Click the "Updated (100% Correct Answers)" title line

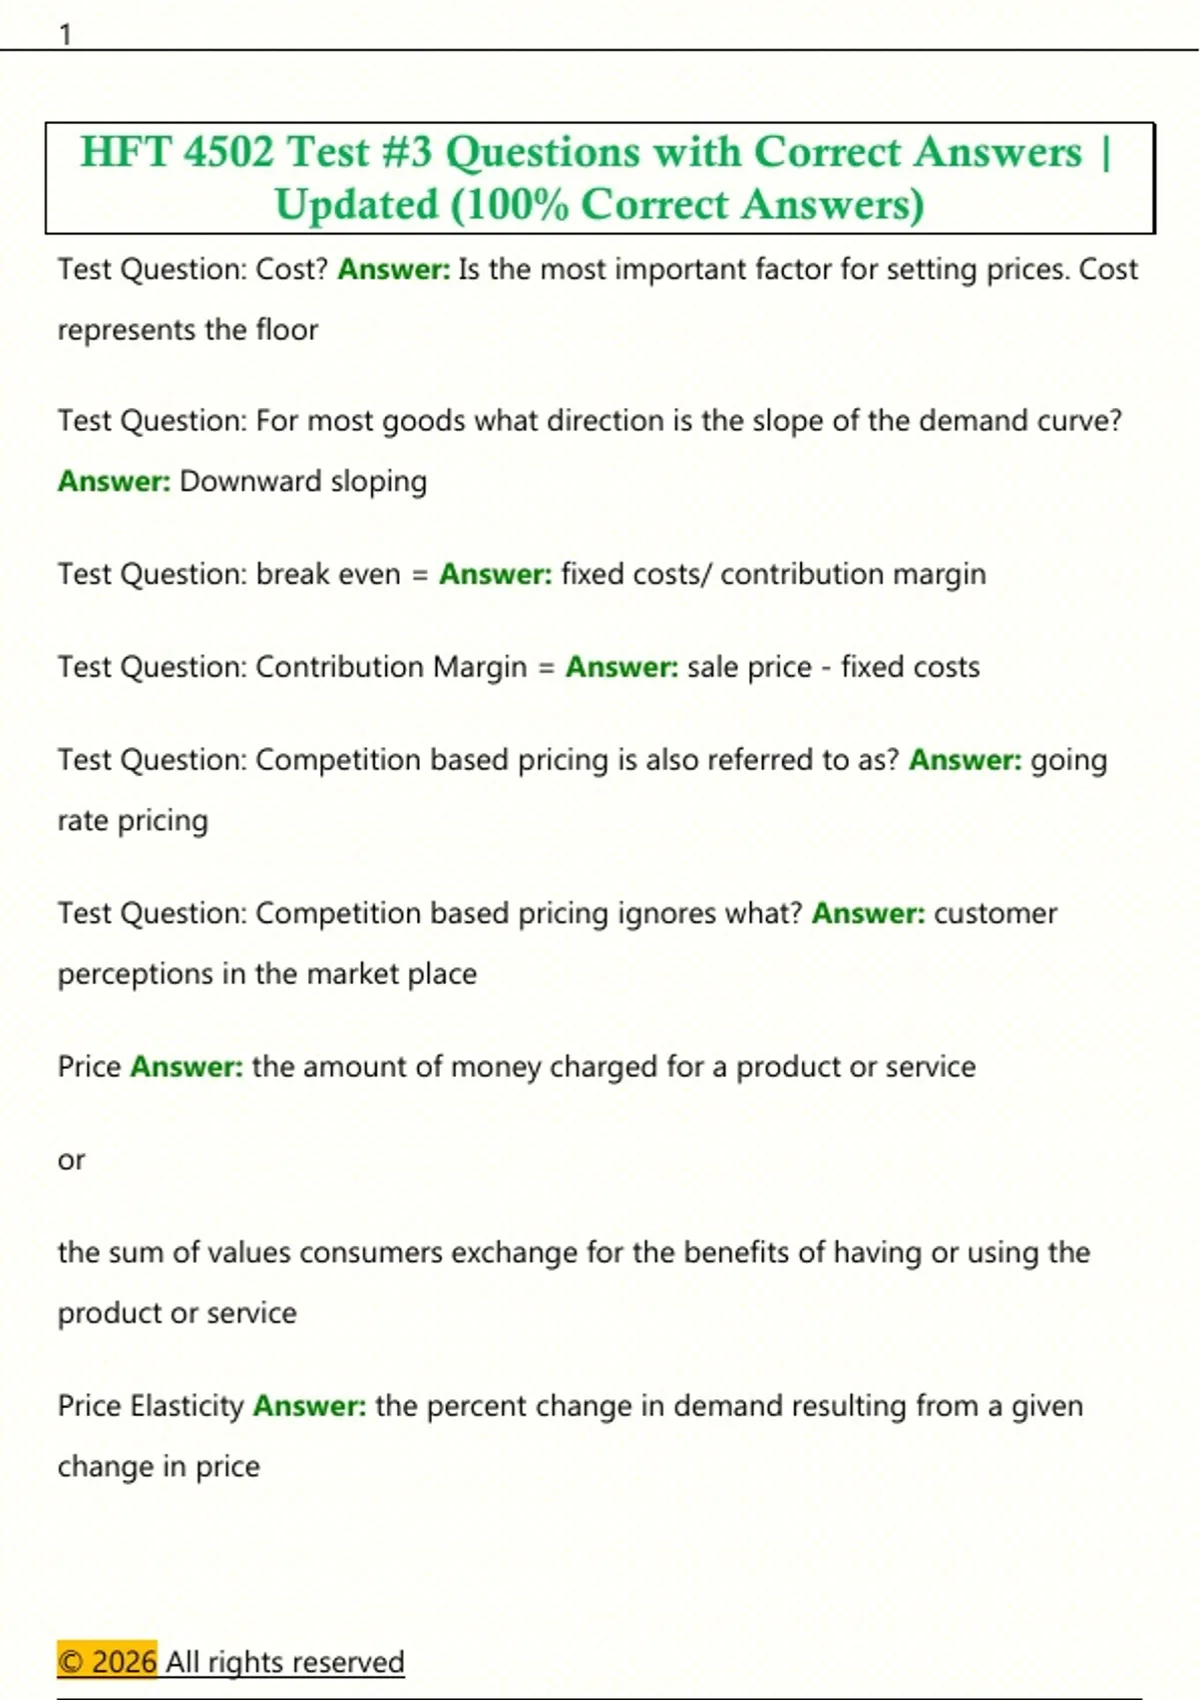599,205
